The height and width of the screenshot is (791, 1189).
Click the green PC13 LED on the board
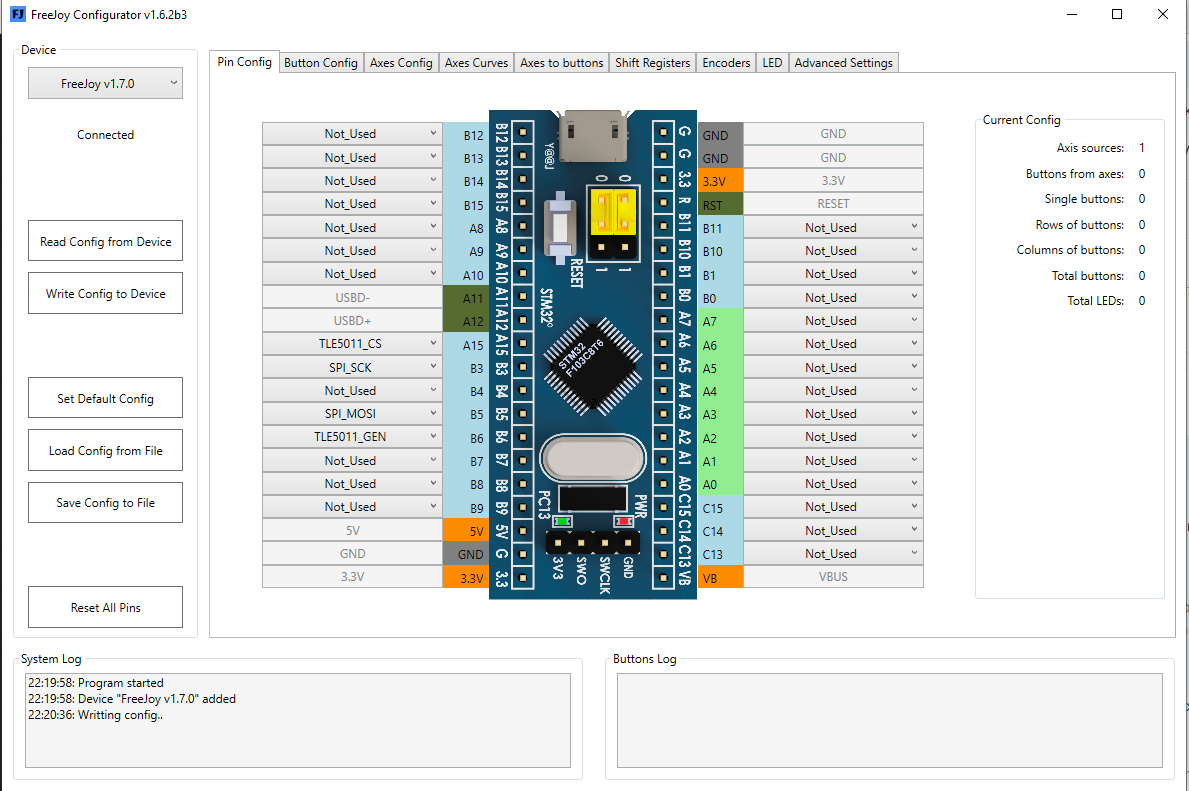point(562,522)
